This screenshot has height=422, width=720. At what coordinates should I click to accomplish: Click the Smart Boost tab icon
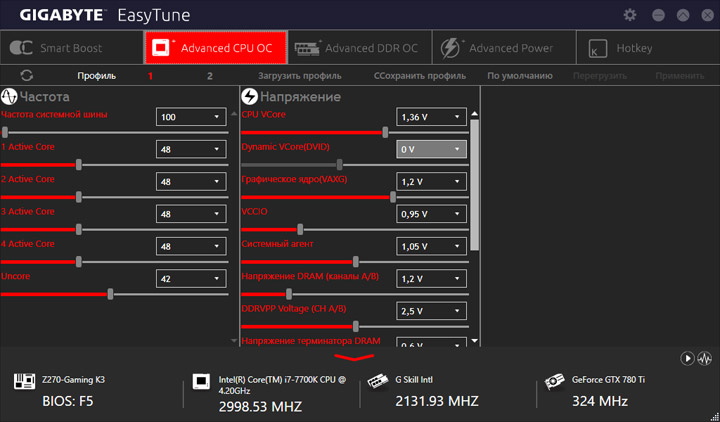click(21, 48)
